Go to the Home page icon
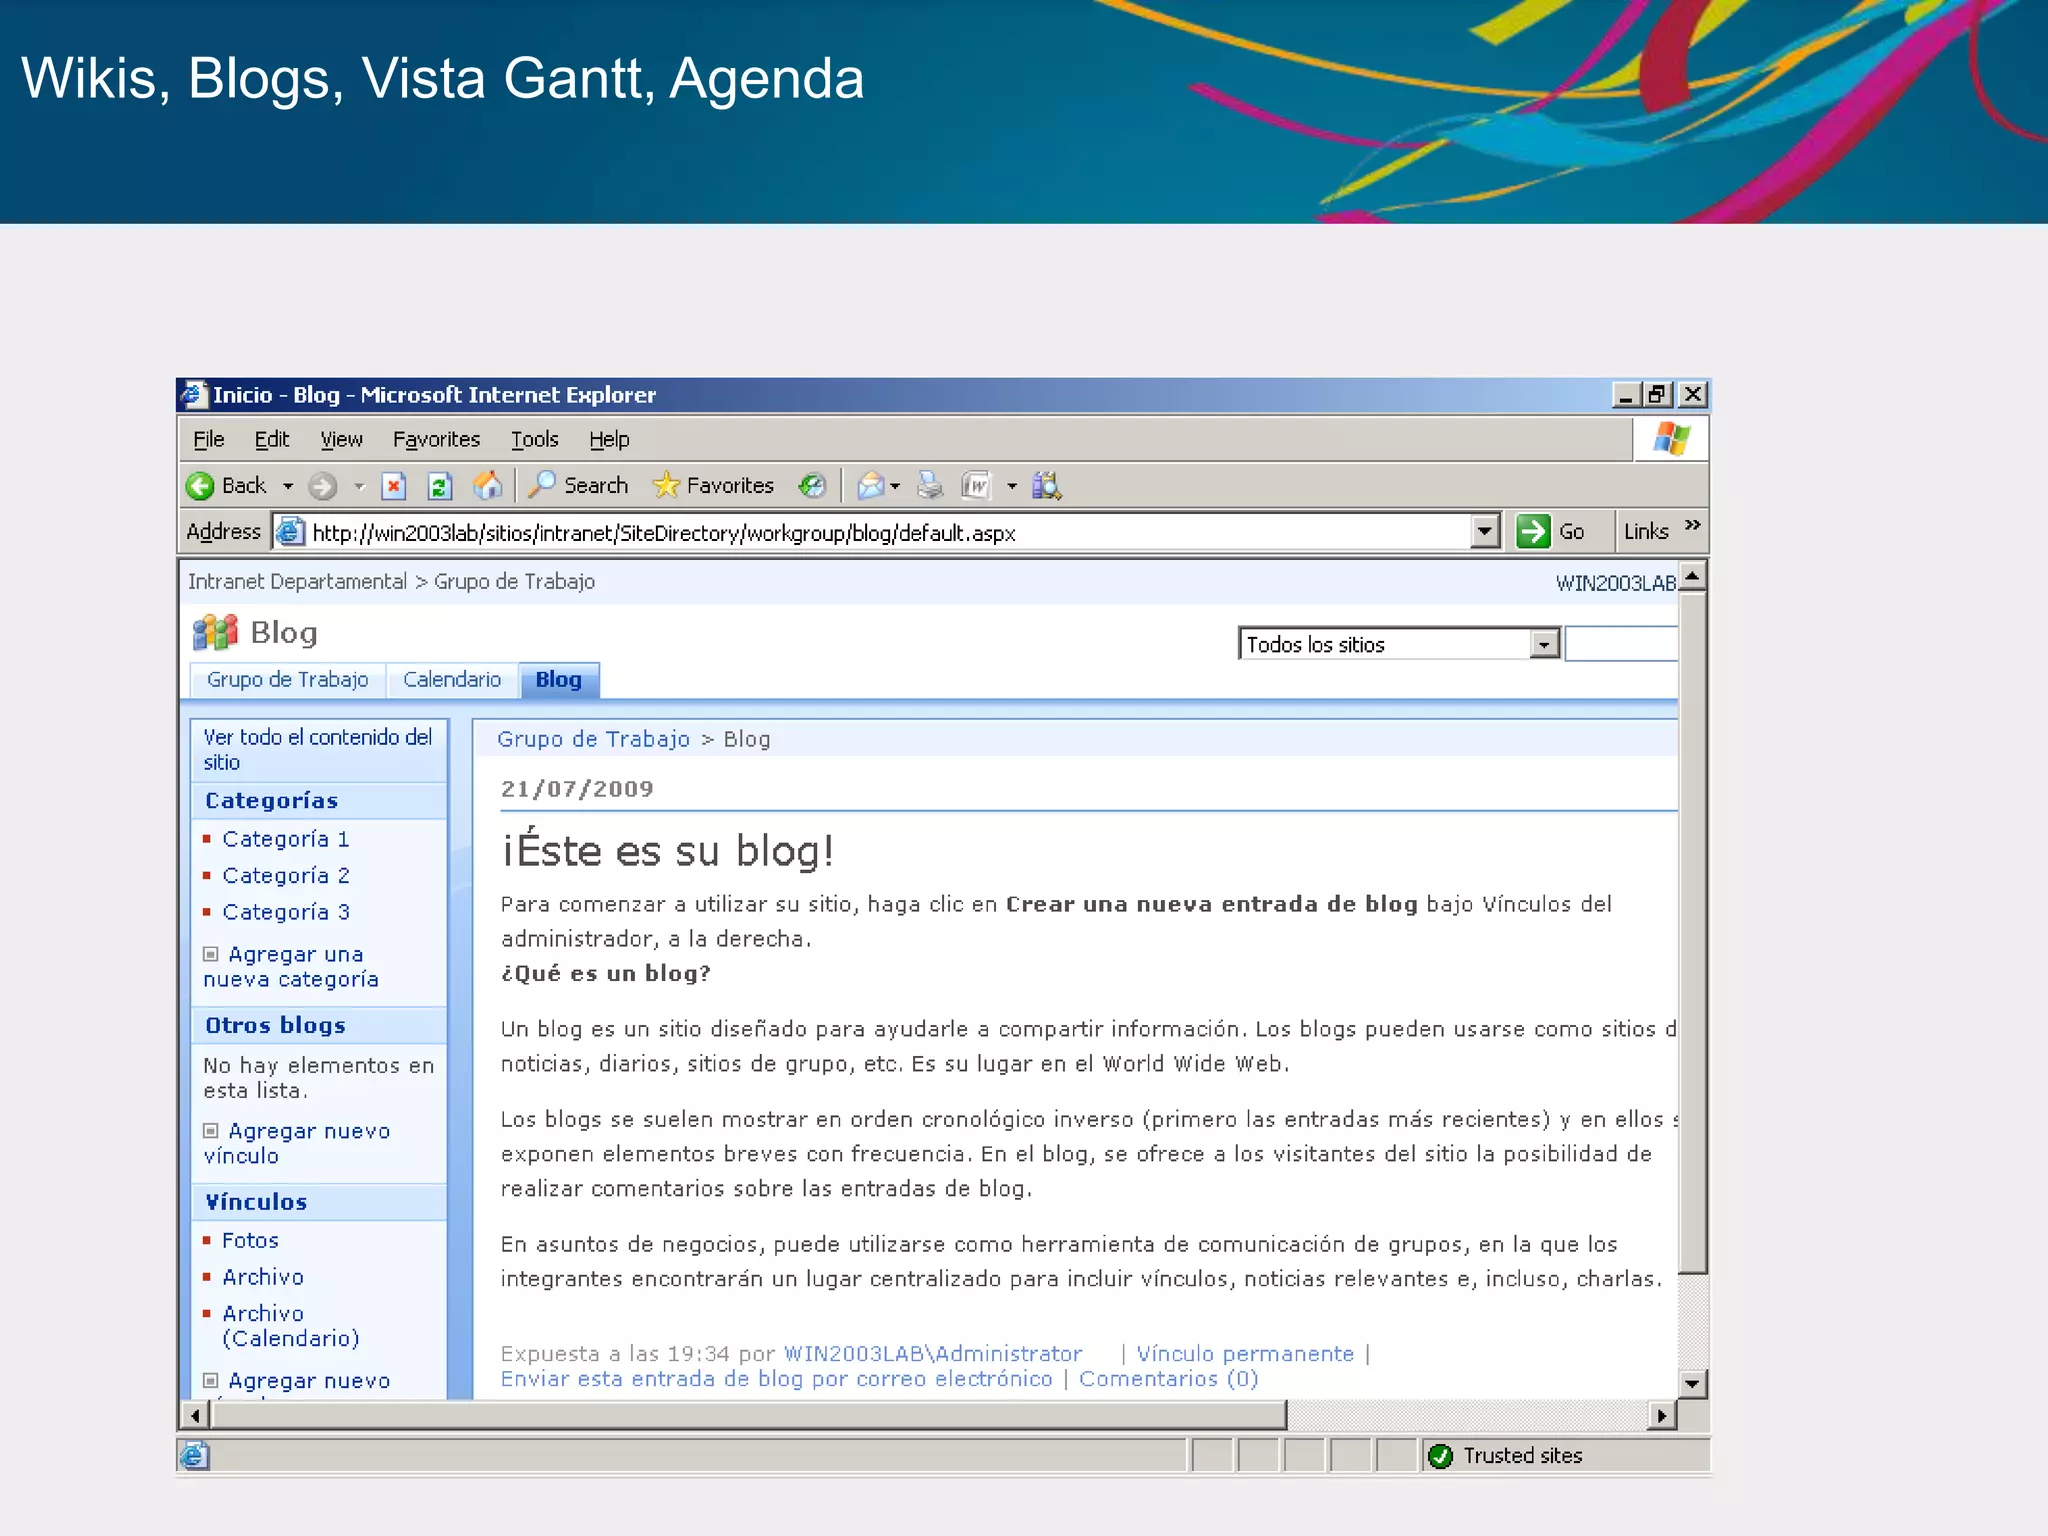This screenshot has height=1536, width=2048. click(488, 486)
